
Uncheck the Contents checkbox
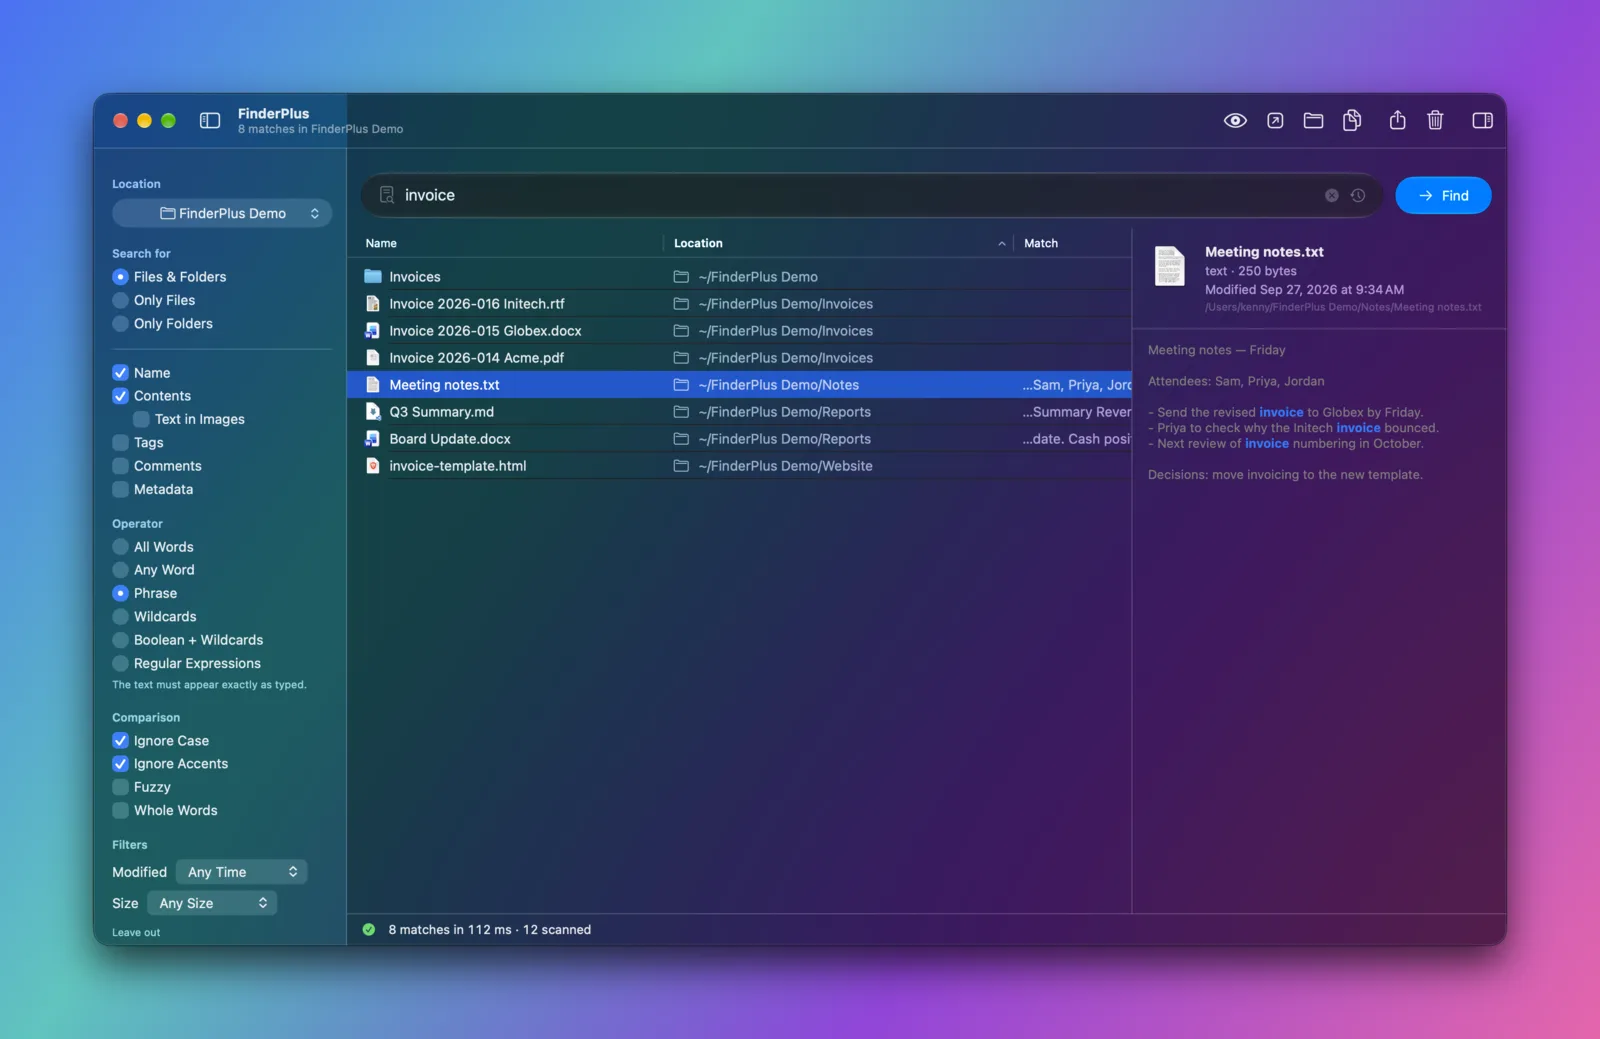pyautogui.click(x=121, y=396)
